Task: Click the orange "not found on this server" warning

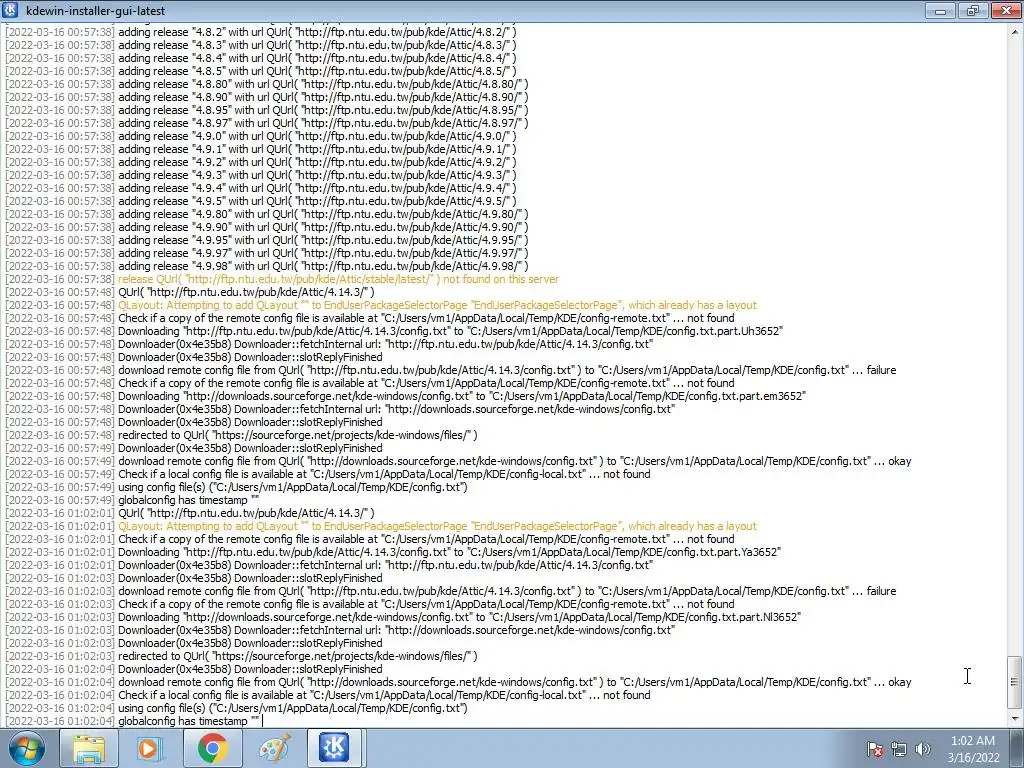Action: point(282,279)
